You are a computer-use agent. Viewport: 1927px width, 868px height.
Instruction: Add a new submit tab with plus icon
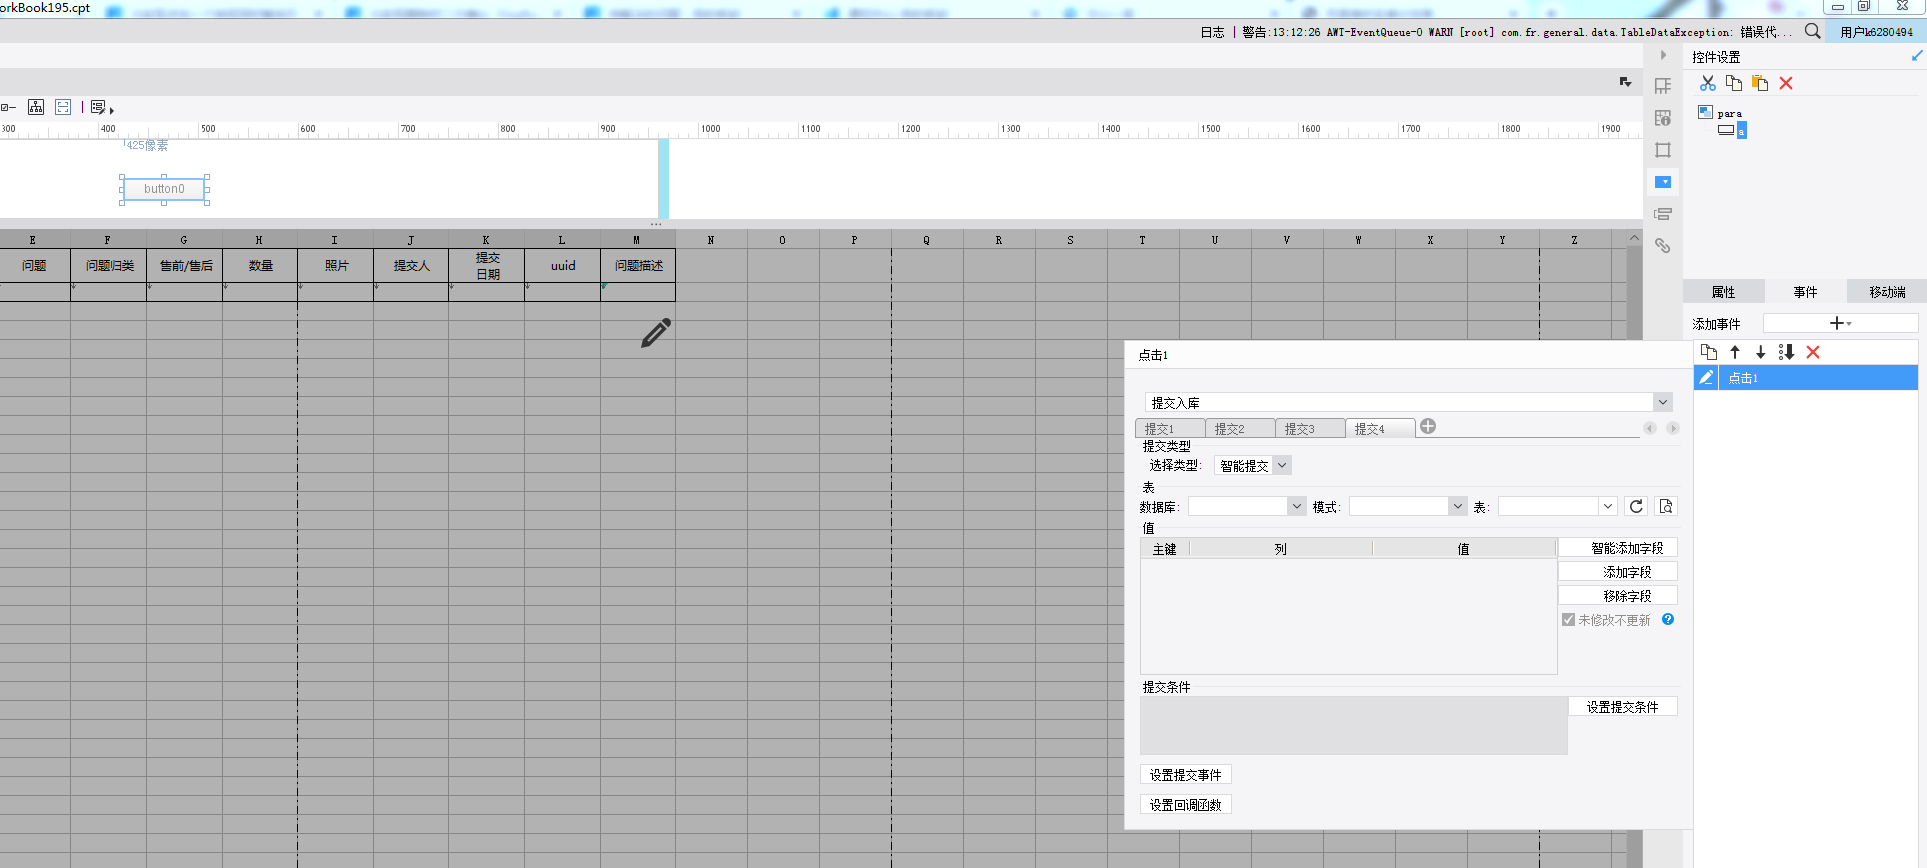(x=1428, y=427)
